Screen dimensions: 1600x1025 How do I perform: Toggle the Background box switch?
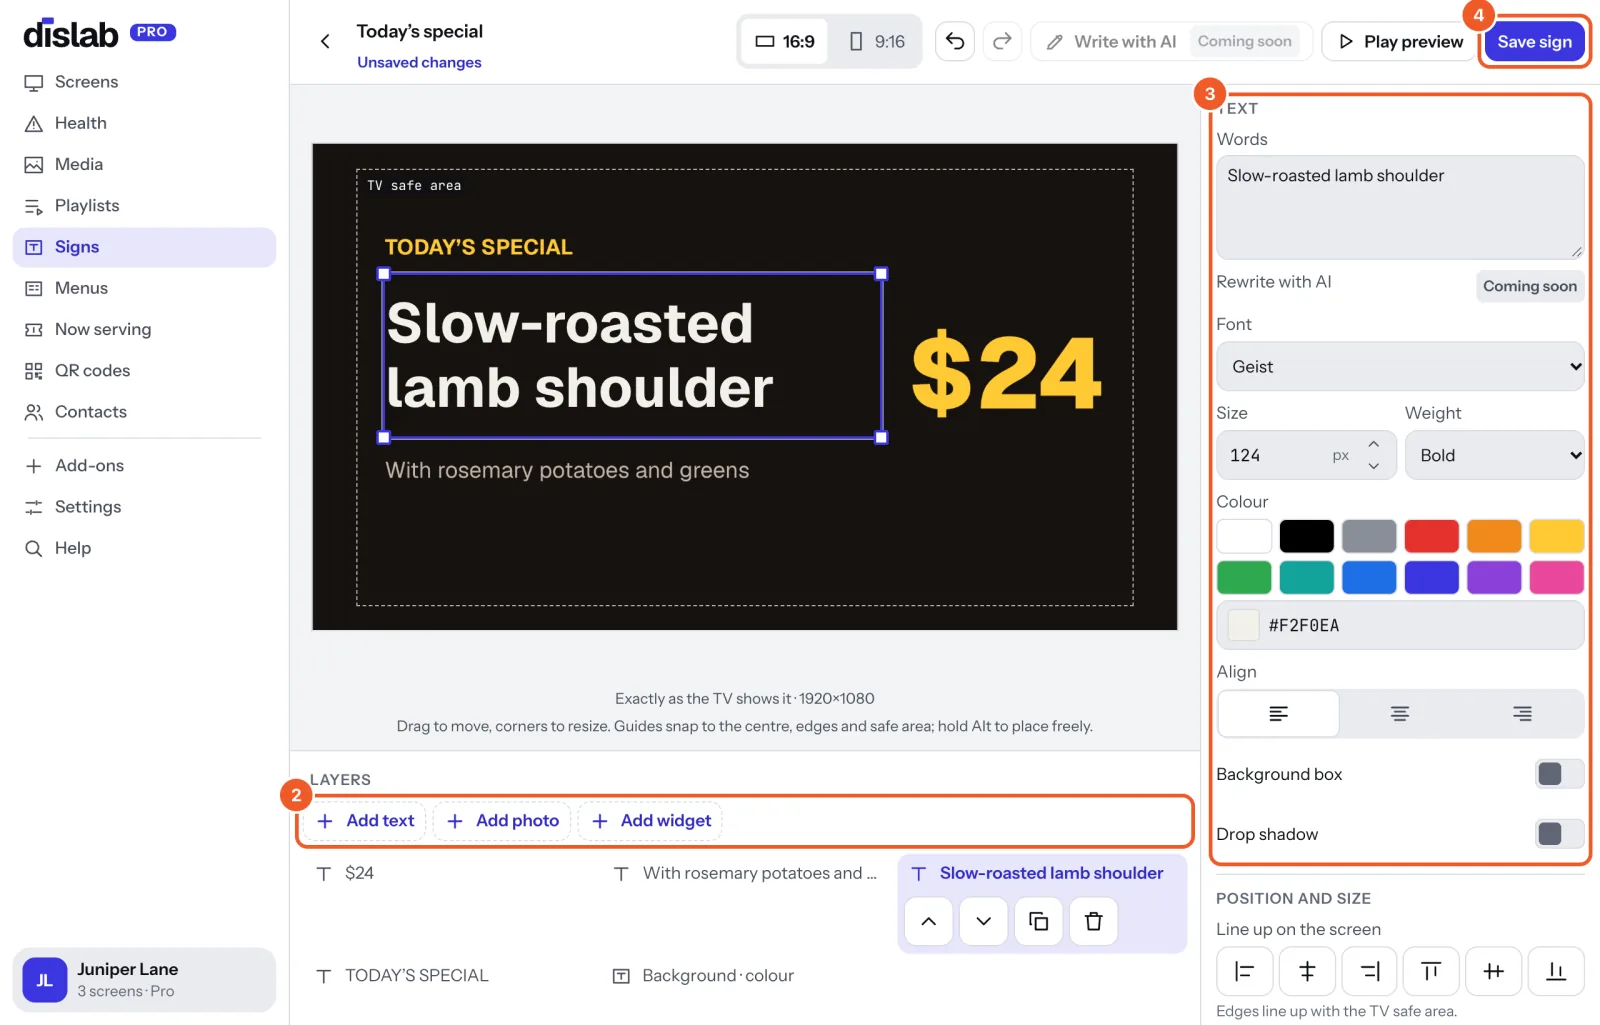tap(1559, 774)
